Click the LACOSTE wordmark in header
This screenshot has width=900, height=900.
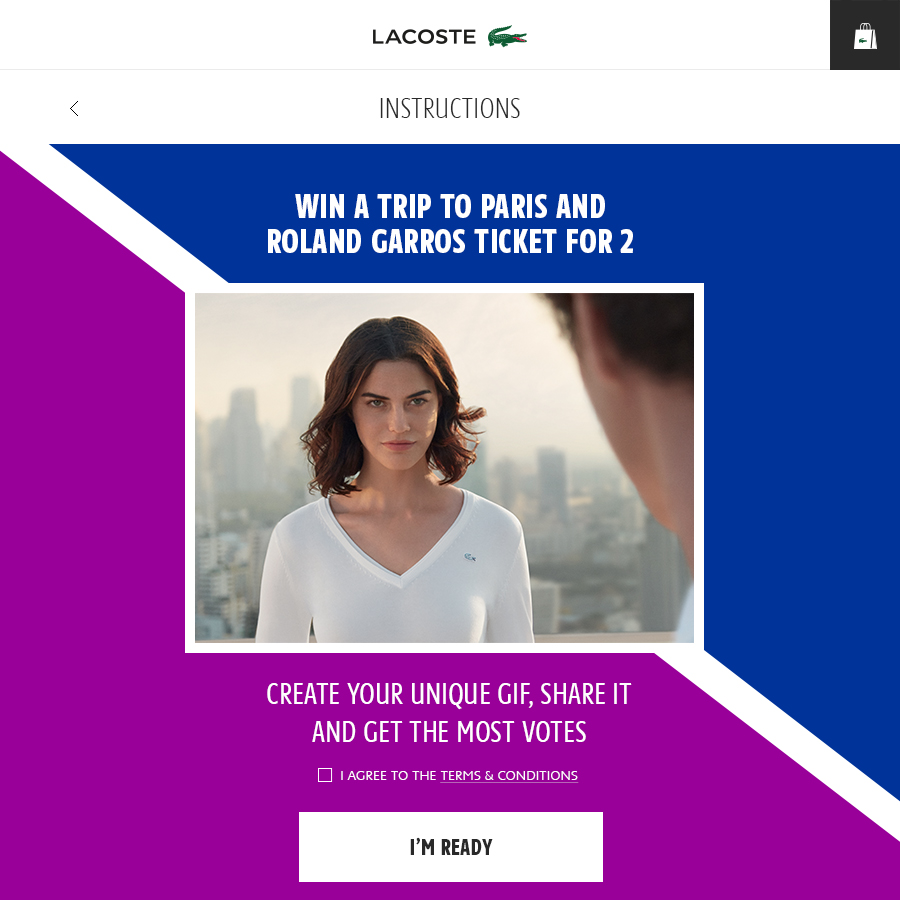tap(424, 37)
